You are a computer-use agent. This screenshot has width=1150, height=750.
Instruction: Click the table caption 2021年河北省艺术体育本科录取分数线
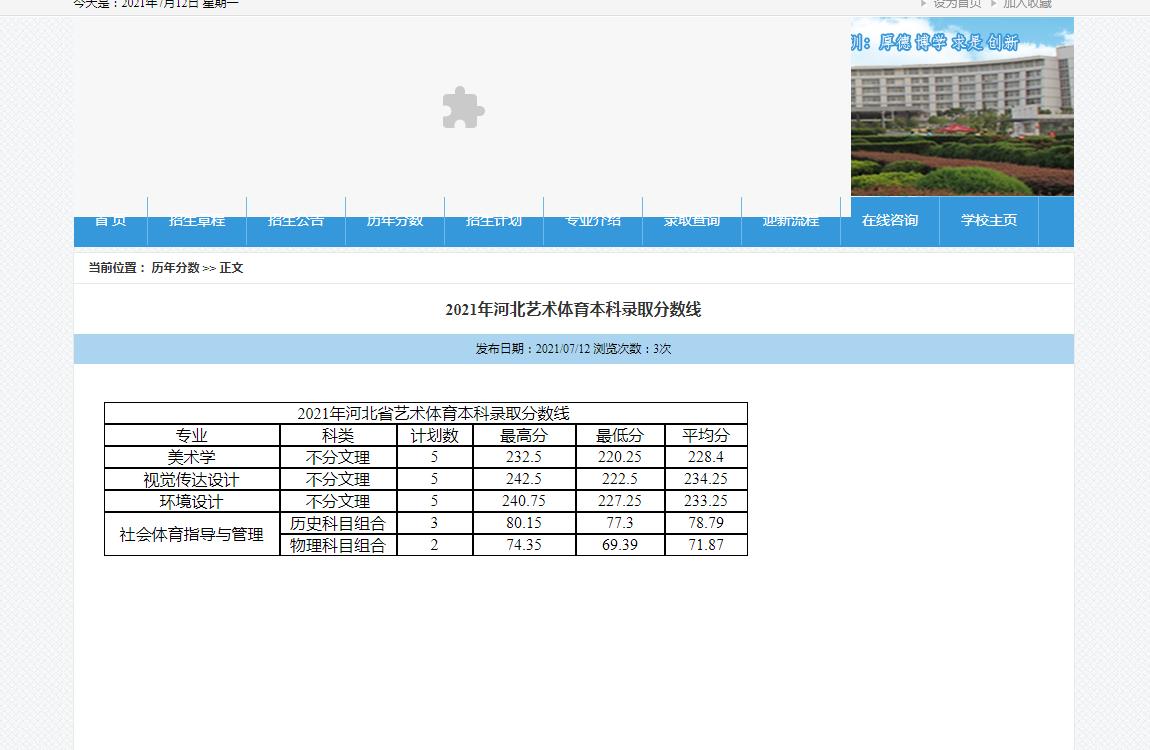426,413
